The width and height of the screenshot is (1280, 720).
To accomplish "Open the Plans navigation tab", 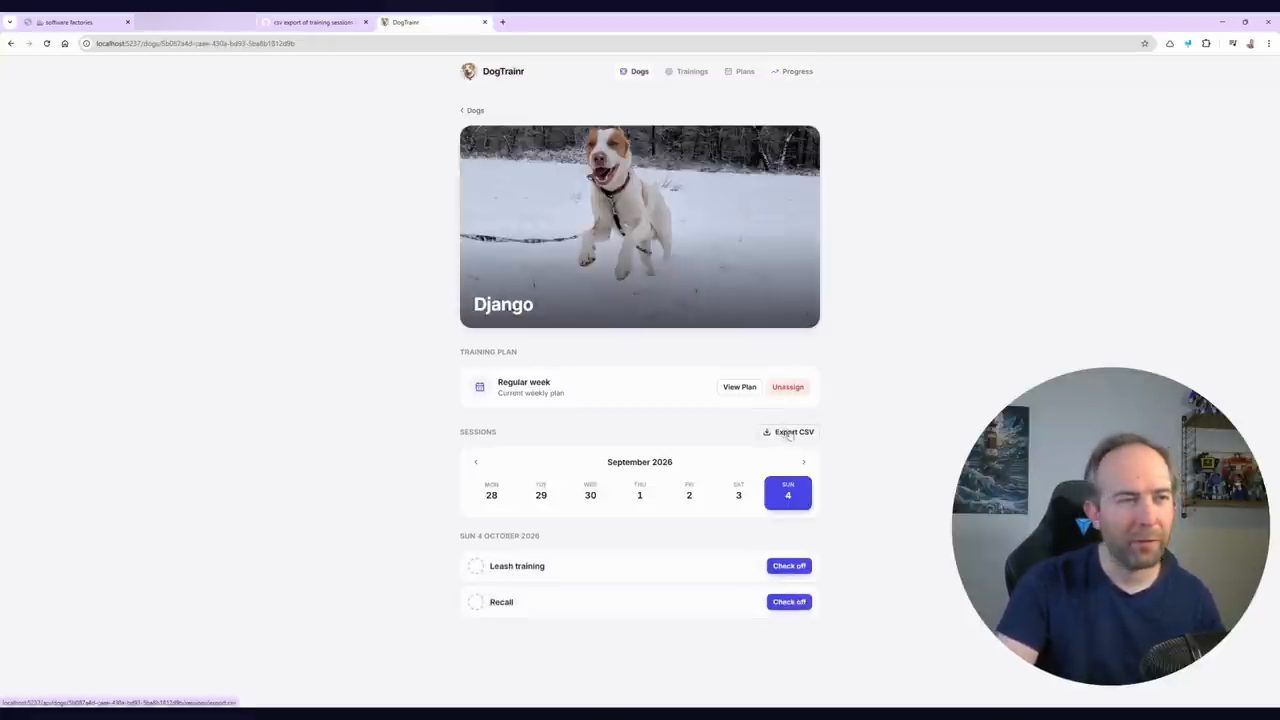I will [x=739, y=71].
